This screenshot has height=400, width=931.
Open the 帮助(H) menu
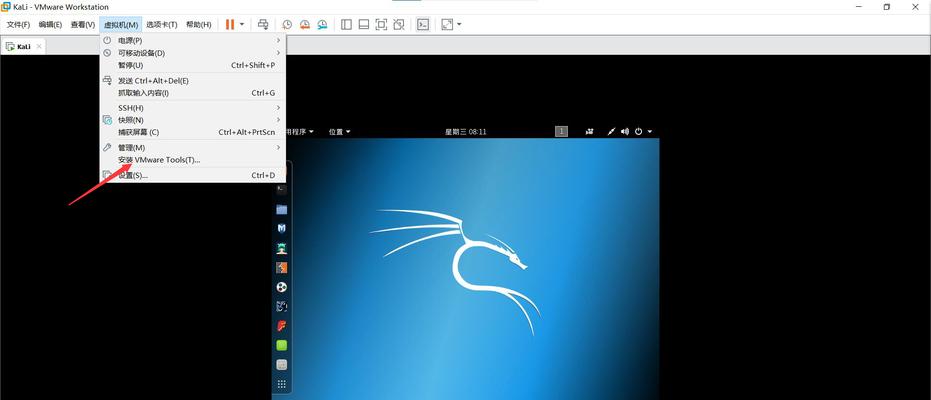(198, 24)
